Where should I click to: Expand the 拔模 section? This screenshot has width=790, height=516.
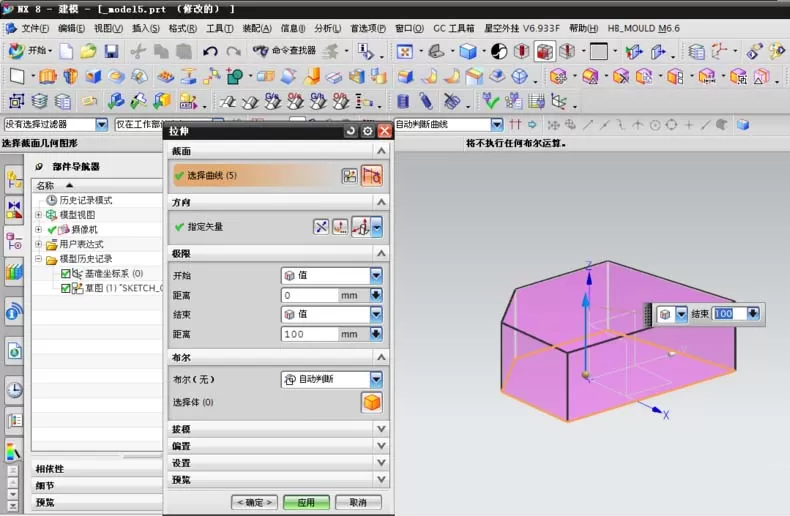click(x=279, y=429)
